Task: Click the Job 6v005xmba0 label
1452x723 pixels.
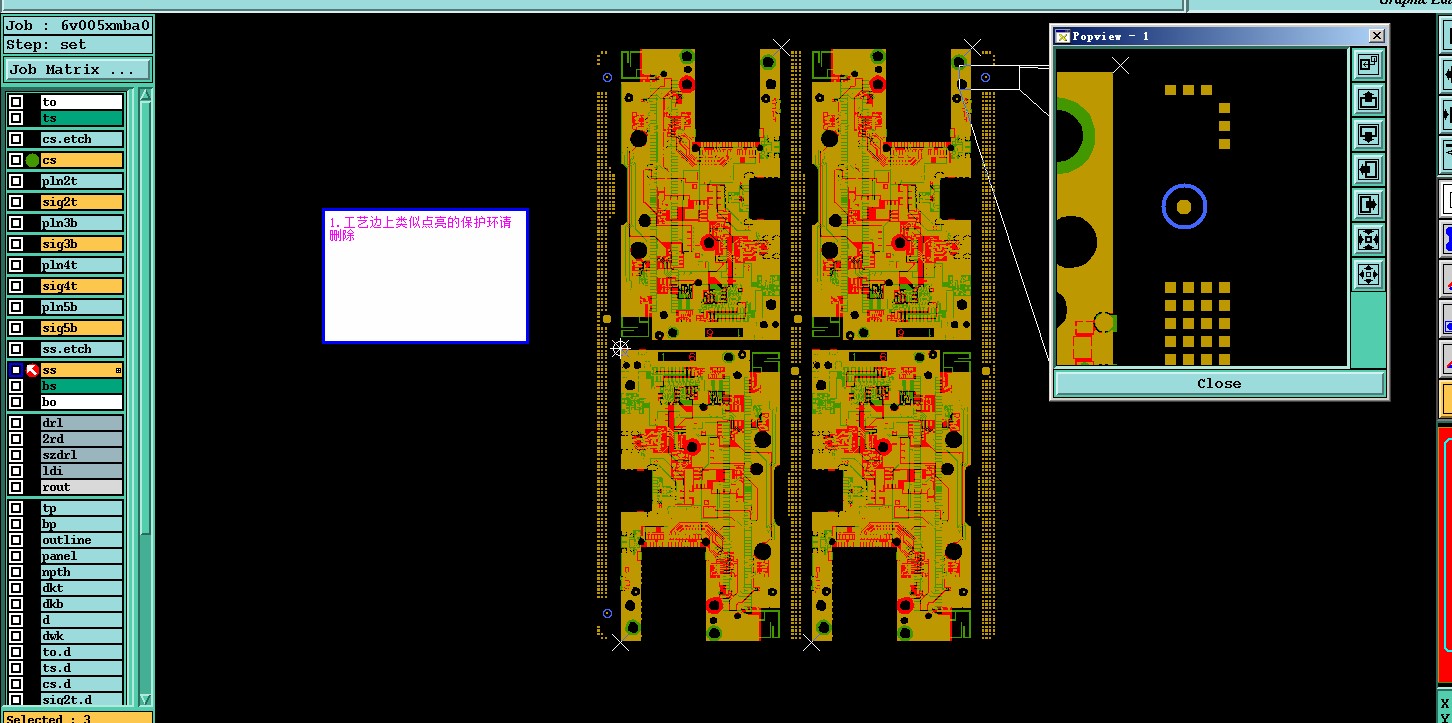Action: pos(78,26)
